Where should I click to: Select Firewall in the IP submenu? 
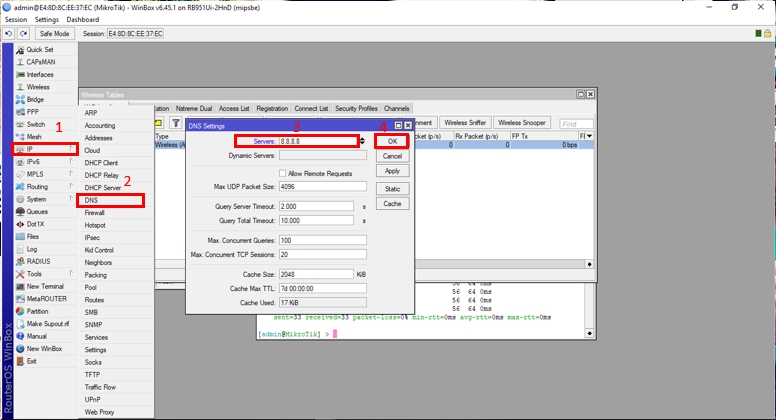[x=116, y=213]
